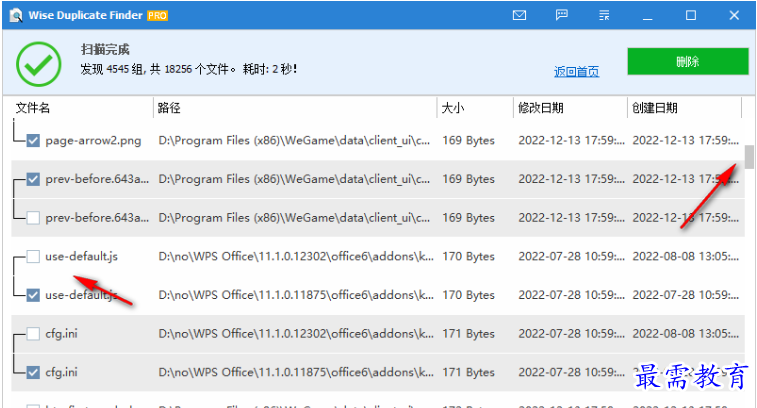Image resolution: width=757 pixels, height=408 pixels.
Task: Click the green scan complete checkmark icon
Action: 39,64
